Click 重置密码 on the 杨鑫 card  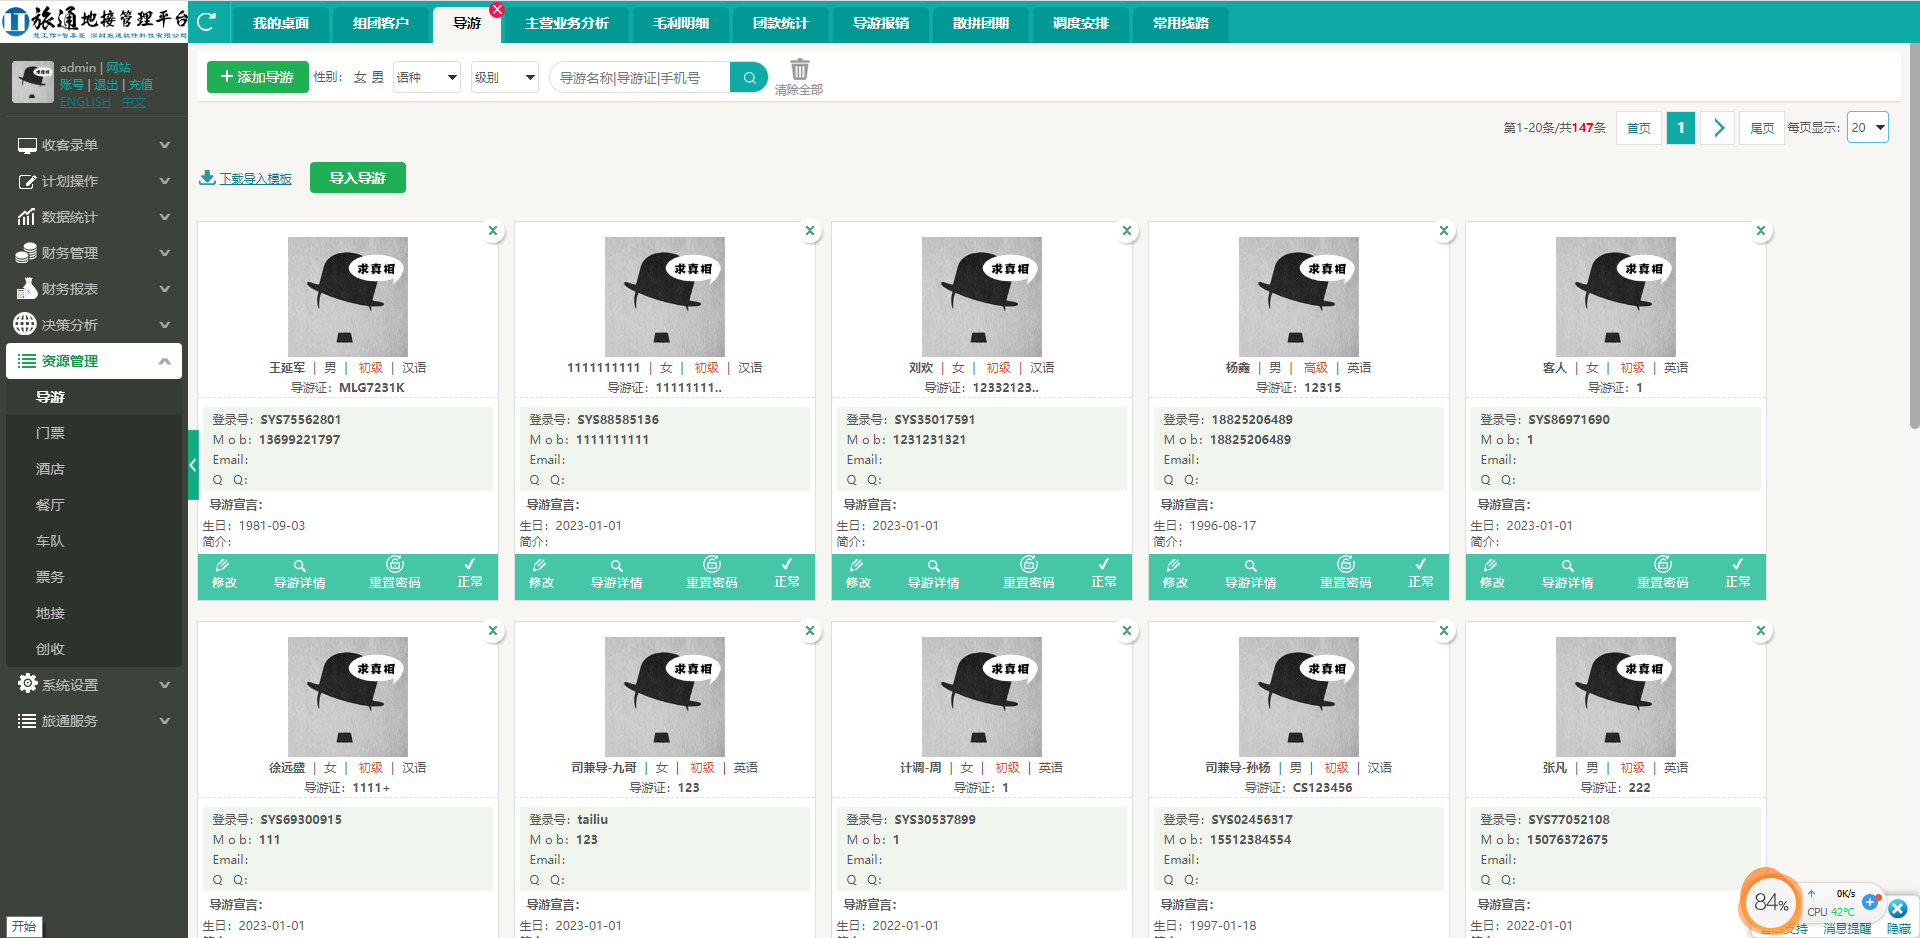pos(1346,574)
